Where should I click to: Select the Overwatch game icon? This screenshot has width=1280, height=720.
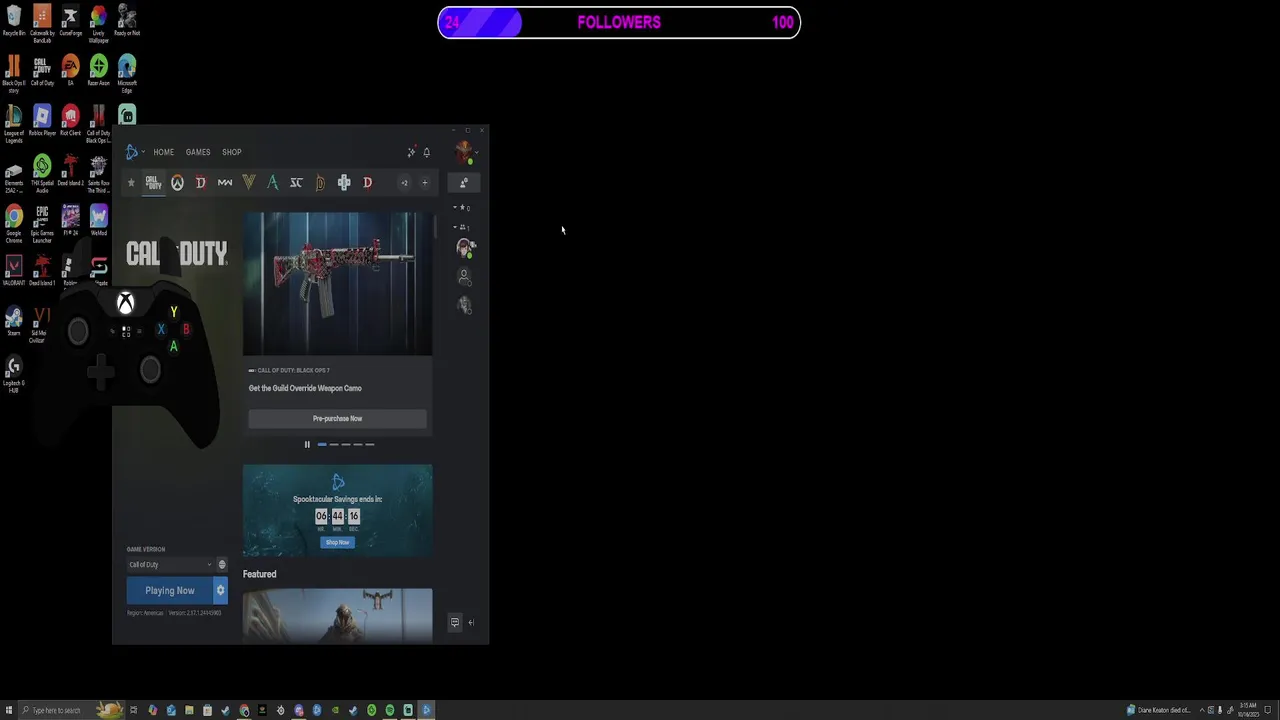tap(177, 183)
